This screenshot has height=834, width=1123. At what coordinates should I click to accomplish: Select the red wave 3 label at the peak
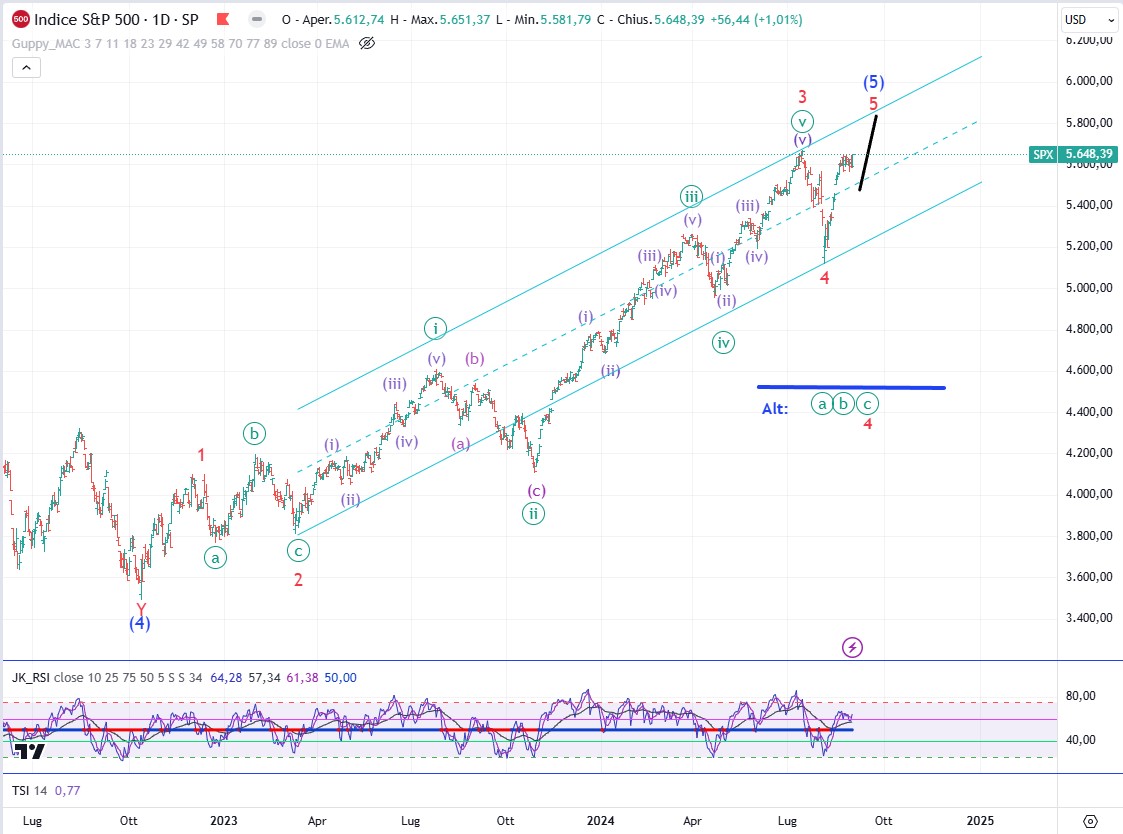pyautogui.click(x=802, y=97)
